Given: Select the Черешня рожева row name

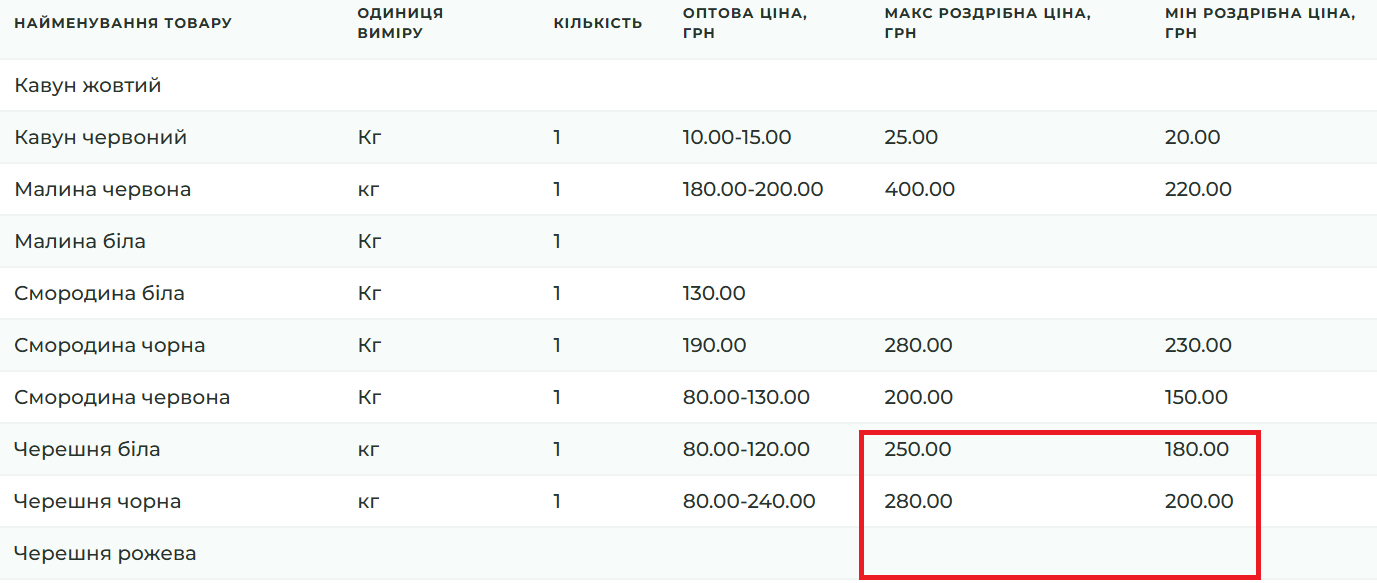Looking at the screenshot, I should 105,553.
